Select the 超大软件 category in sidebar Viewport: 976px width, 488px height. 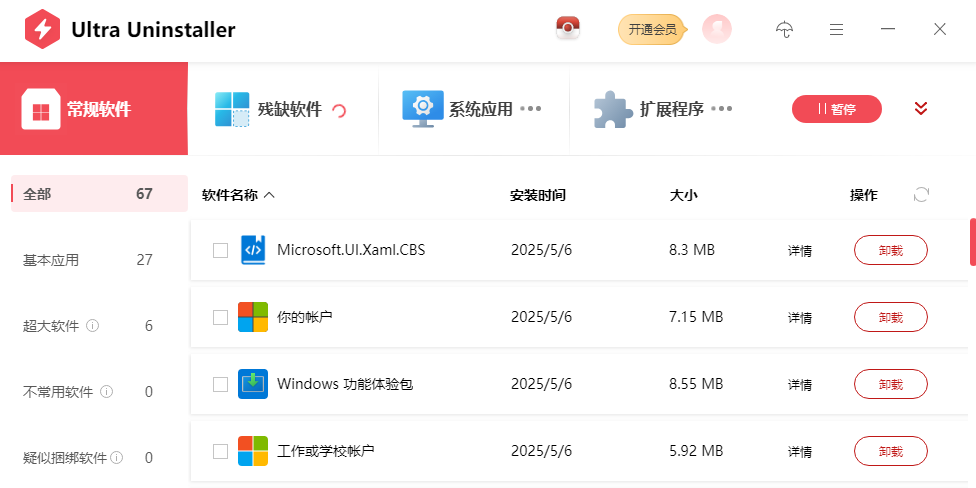pos(100,326)
